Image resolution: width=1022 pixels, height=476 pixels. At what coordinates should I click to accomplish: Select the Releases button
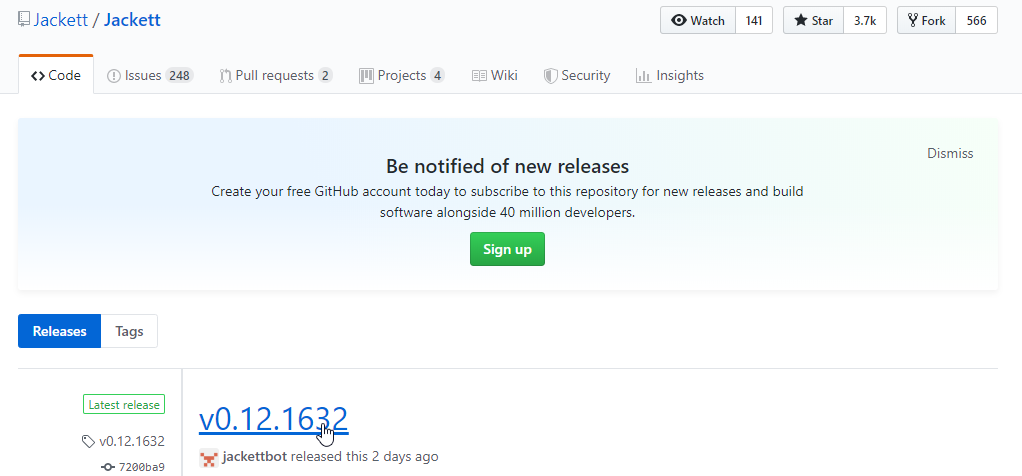[59, 331]
